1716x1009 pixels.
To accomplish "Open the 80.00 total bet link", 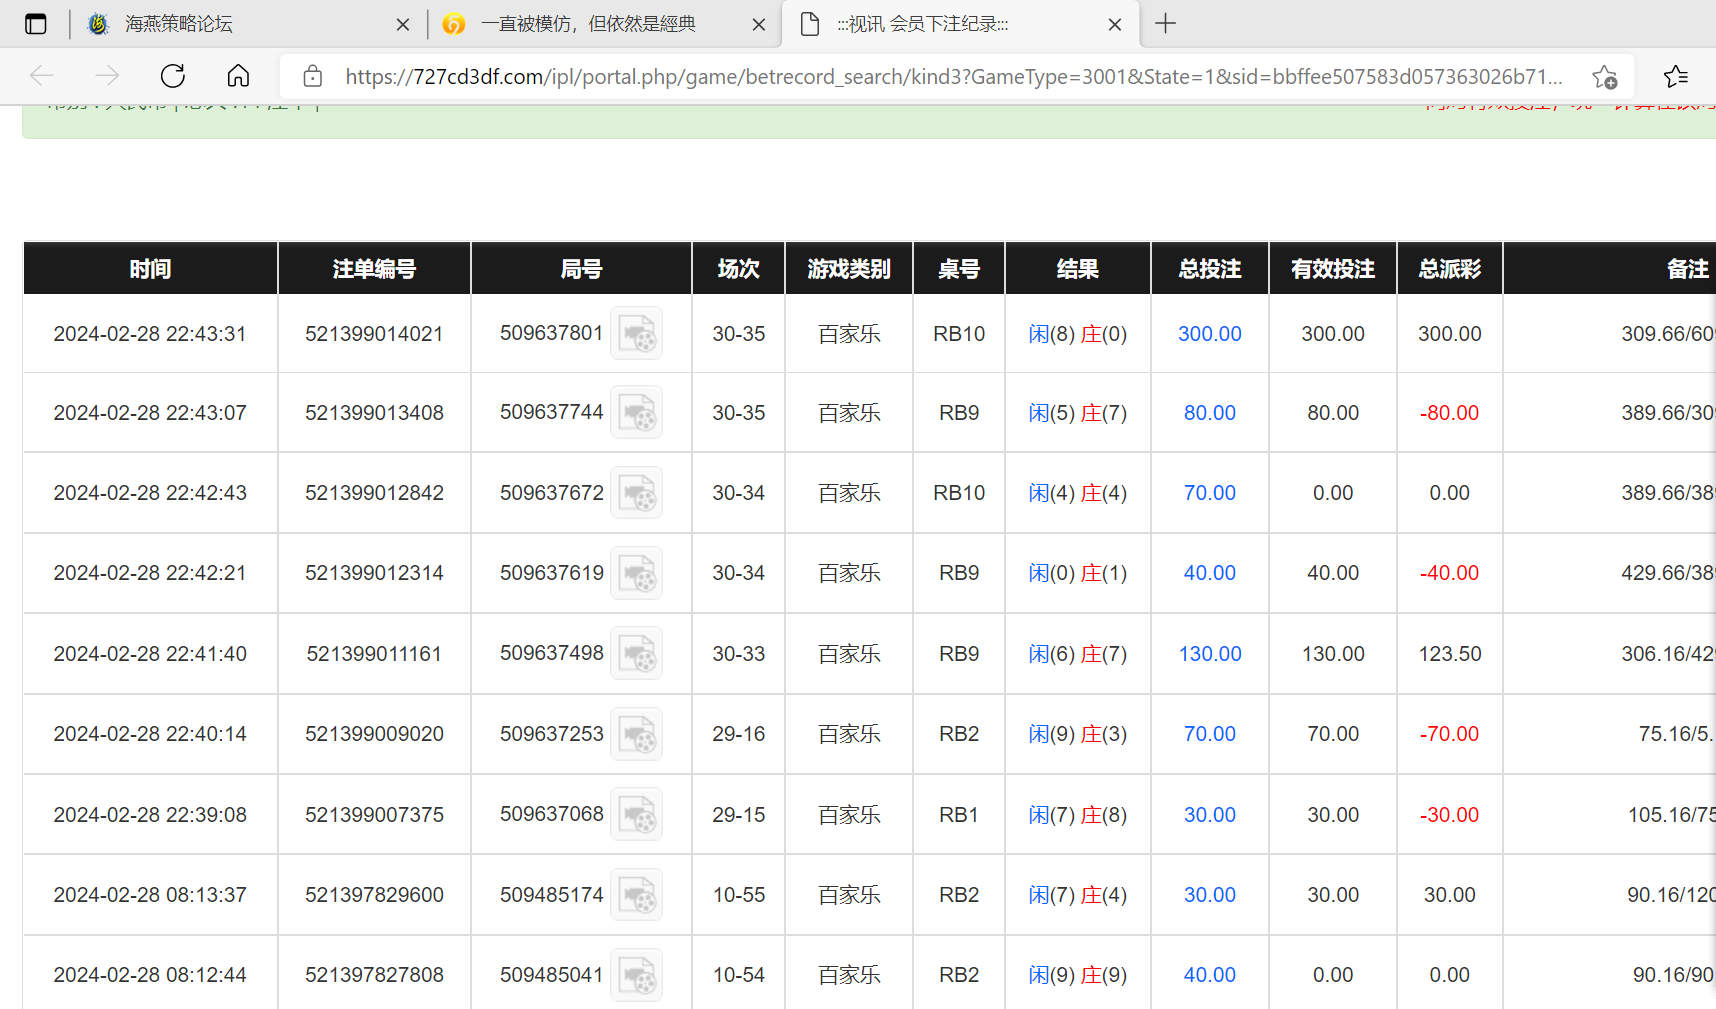I will [x=1210, y=413].
